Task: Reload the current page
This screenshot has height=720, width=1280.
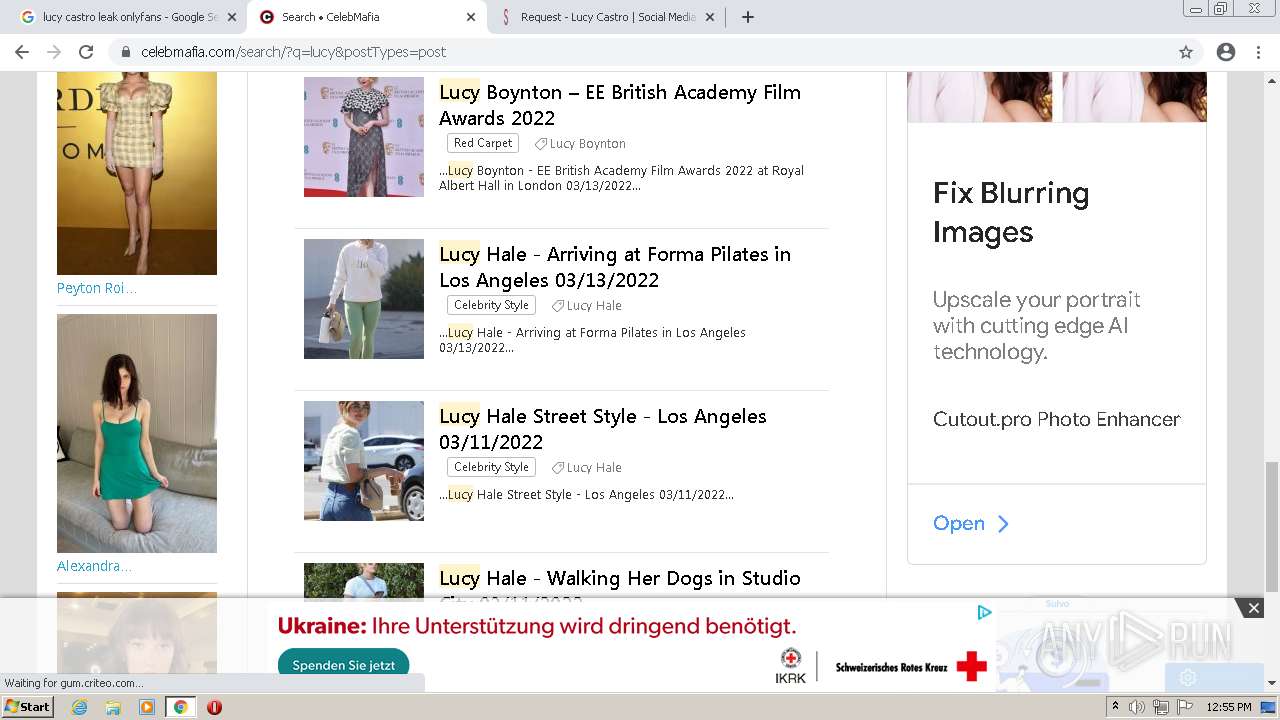Action: point(86,52)
